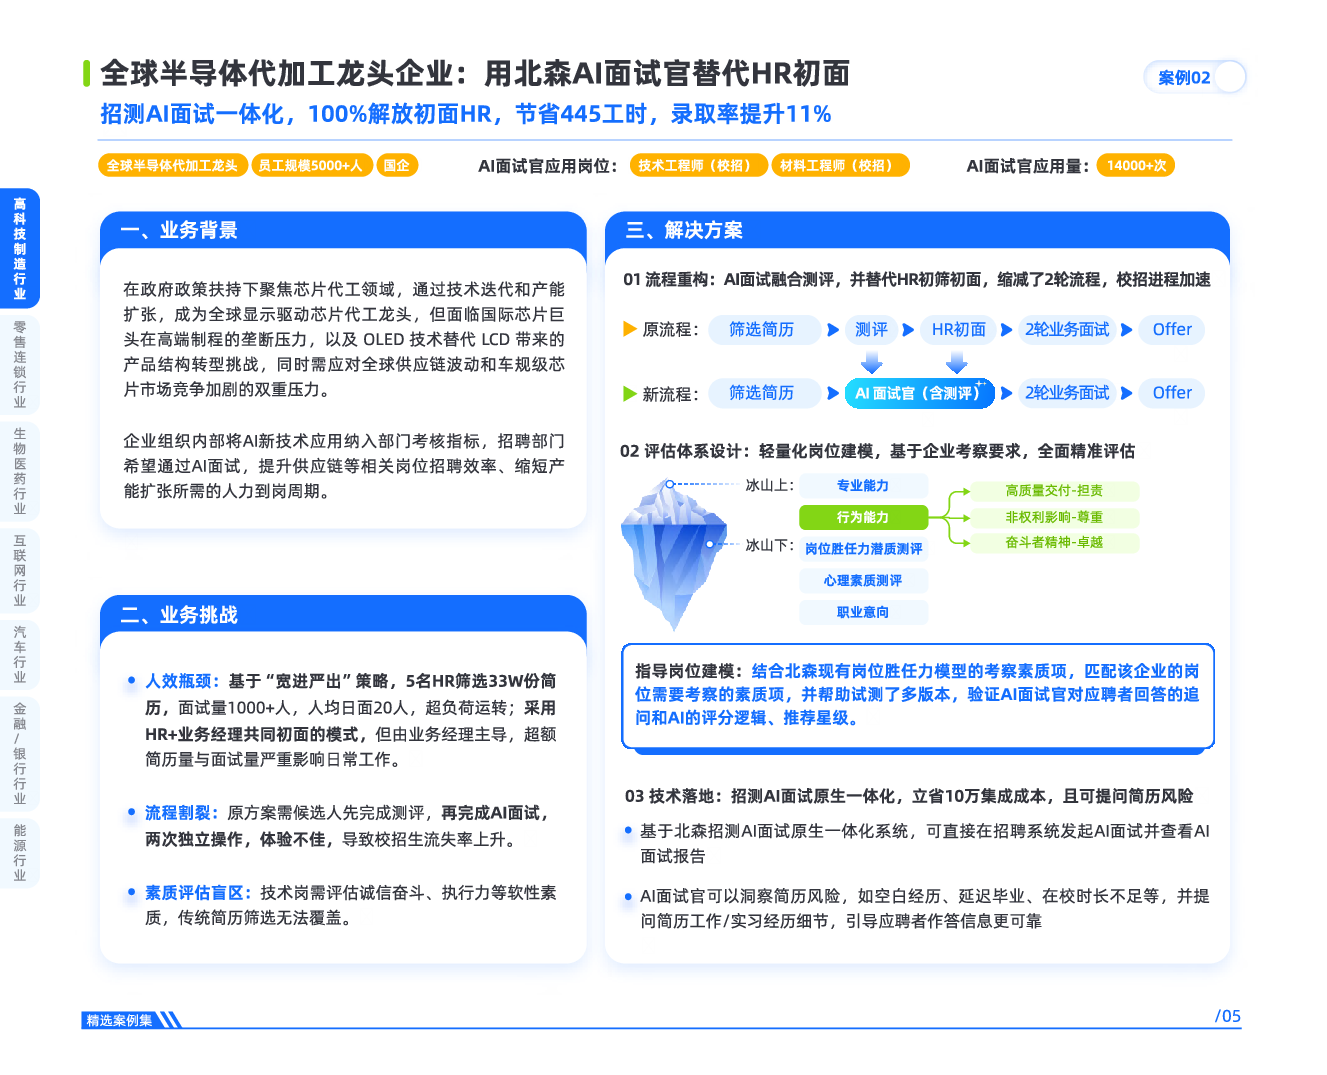
Task: Click the 心理素质测评 box
Action: click(863, 581)
